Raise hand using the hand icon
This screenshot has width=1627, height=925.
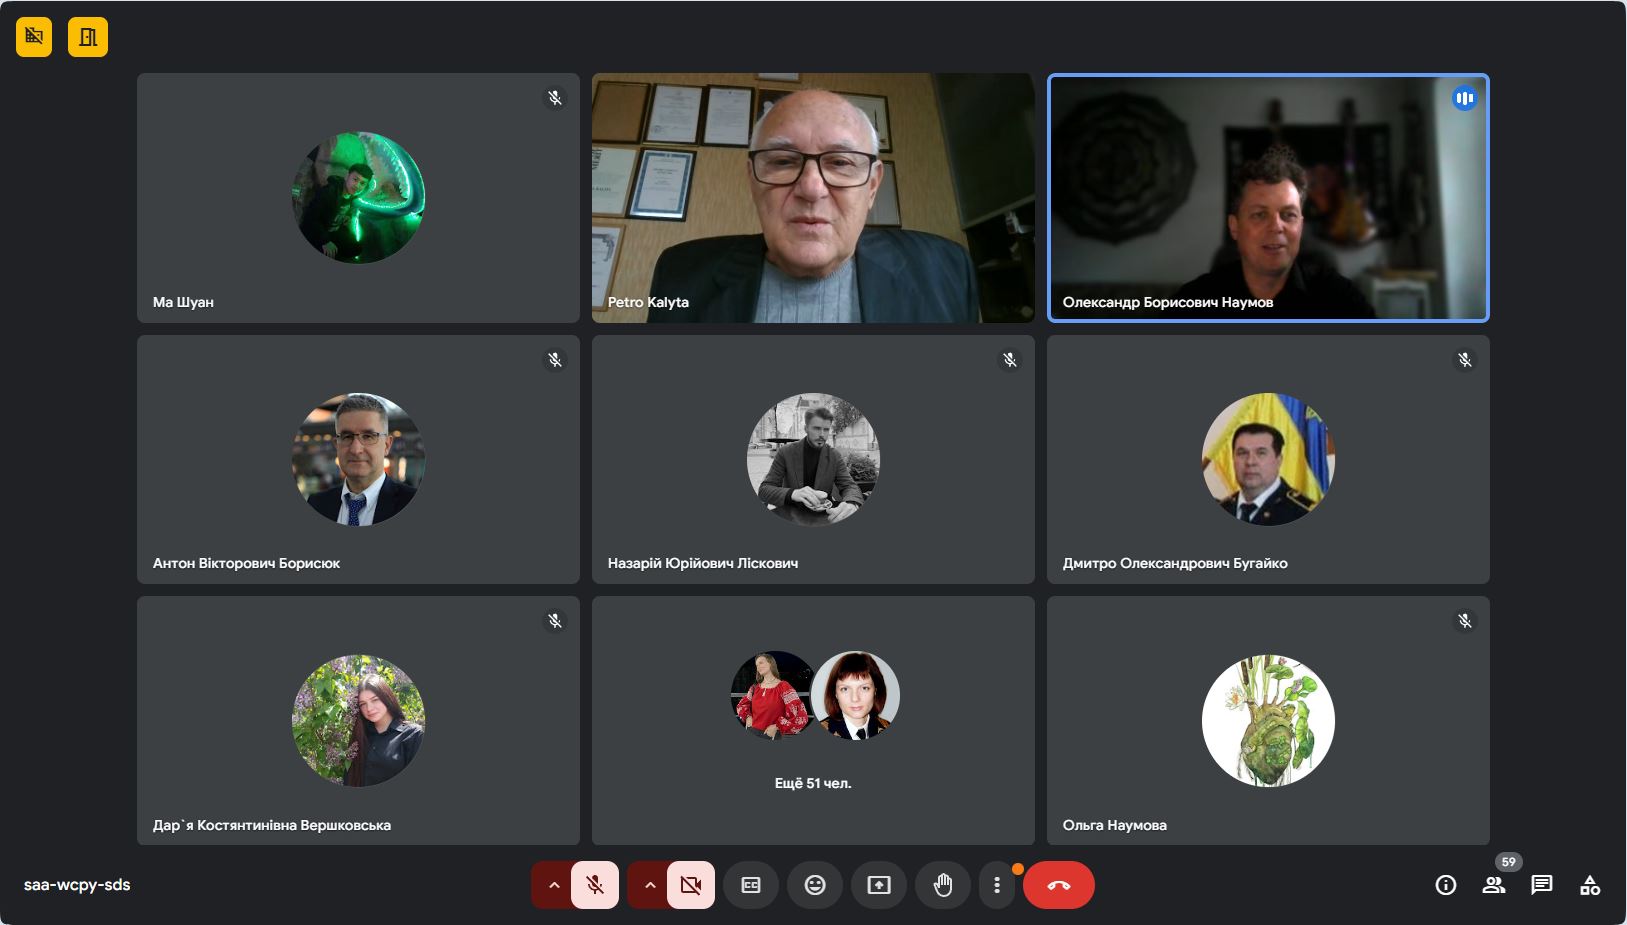click(943, 885)
